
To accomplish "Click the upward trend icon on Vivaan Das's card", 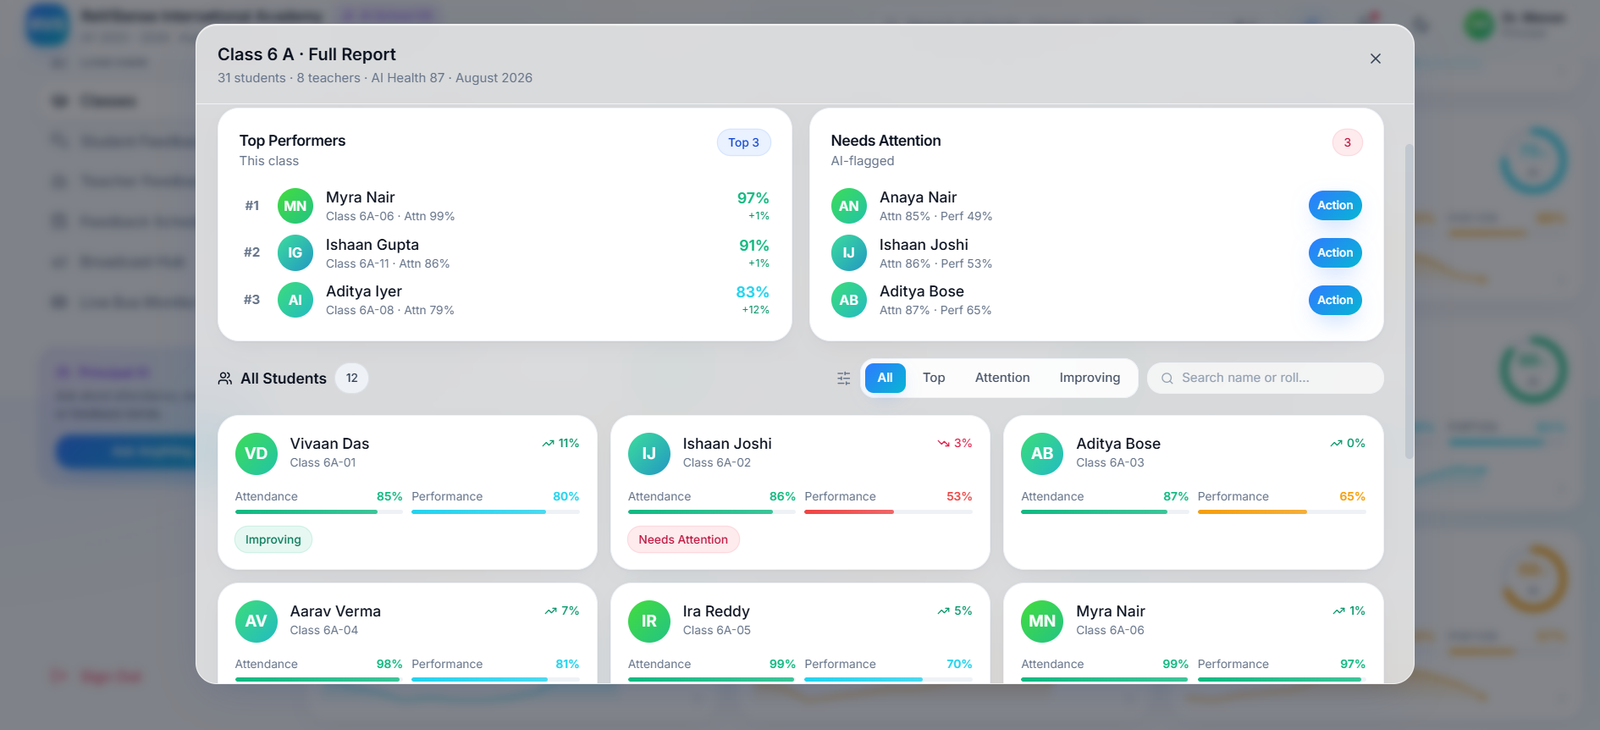I will click(x=548, y=443).
